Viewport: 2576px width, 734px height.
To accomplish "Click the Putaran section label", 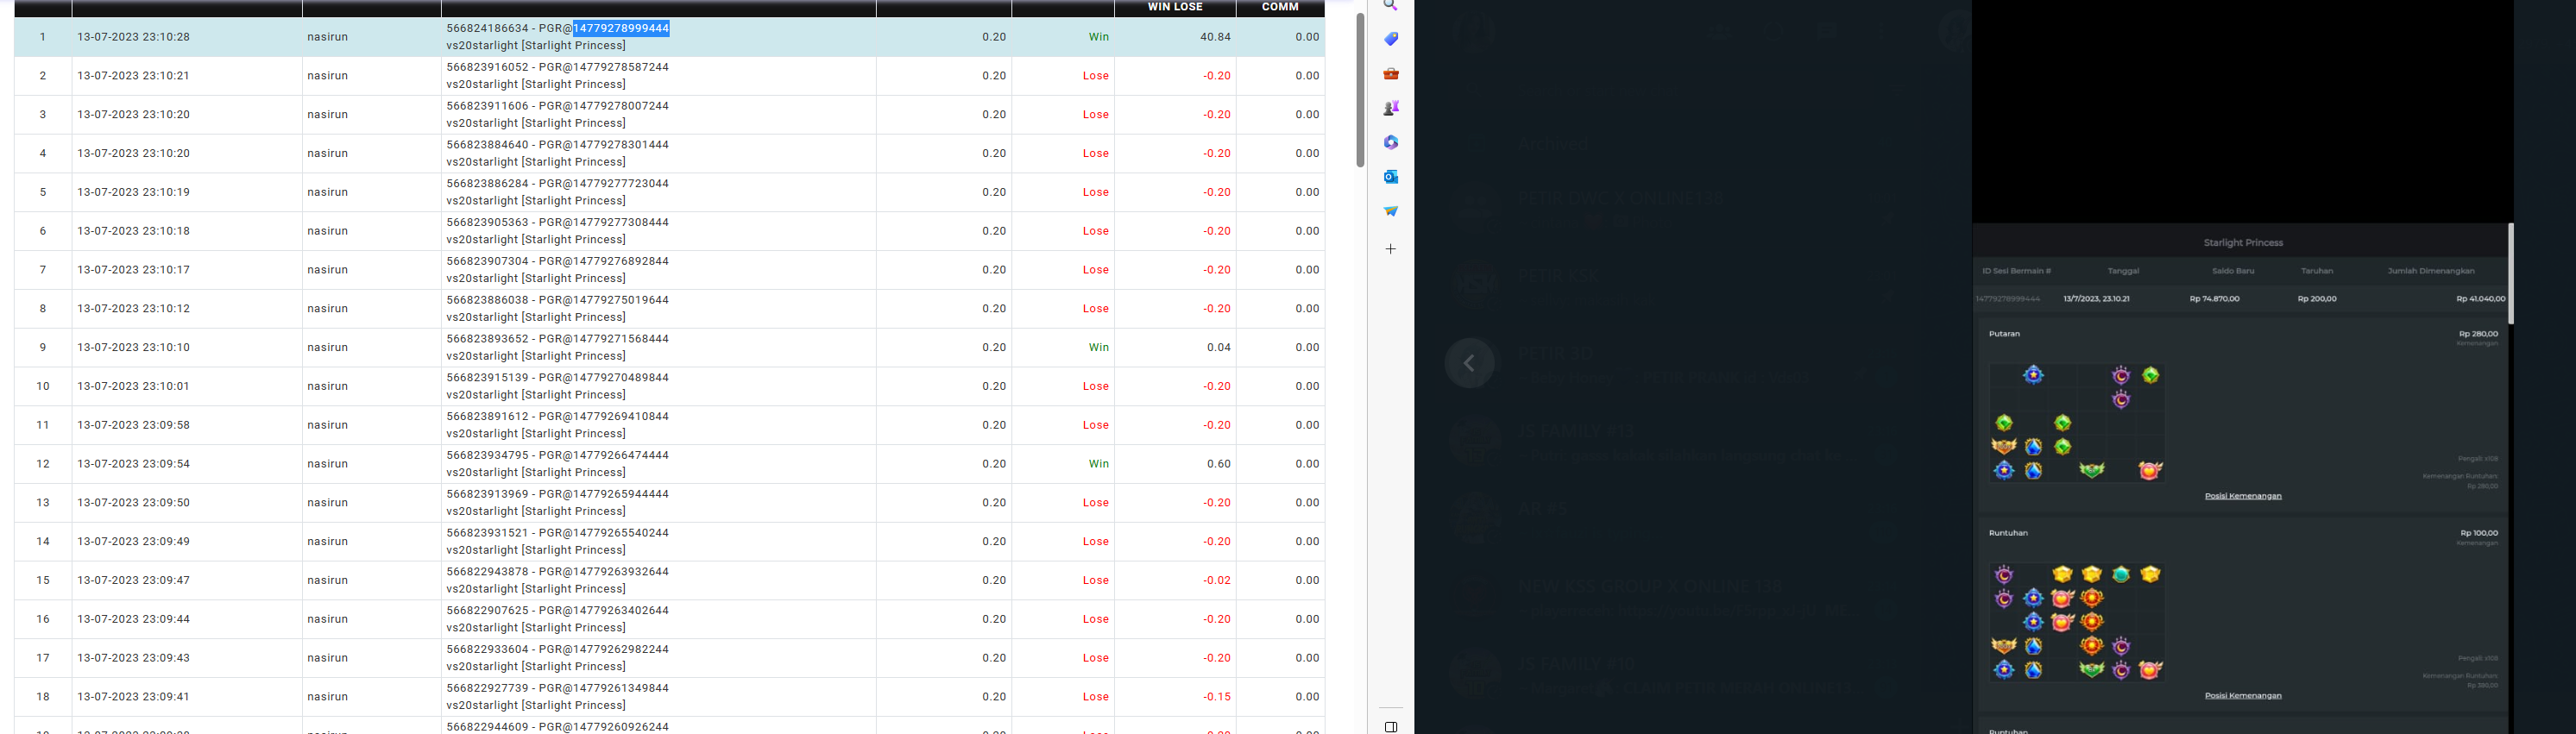I will [2004, 334].
